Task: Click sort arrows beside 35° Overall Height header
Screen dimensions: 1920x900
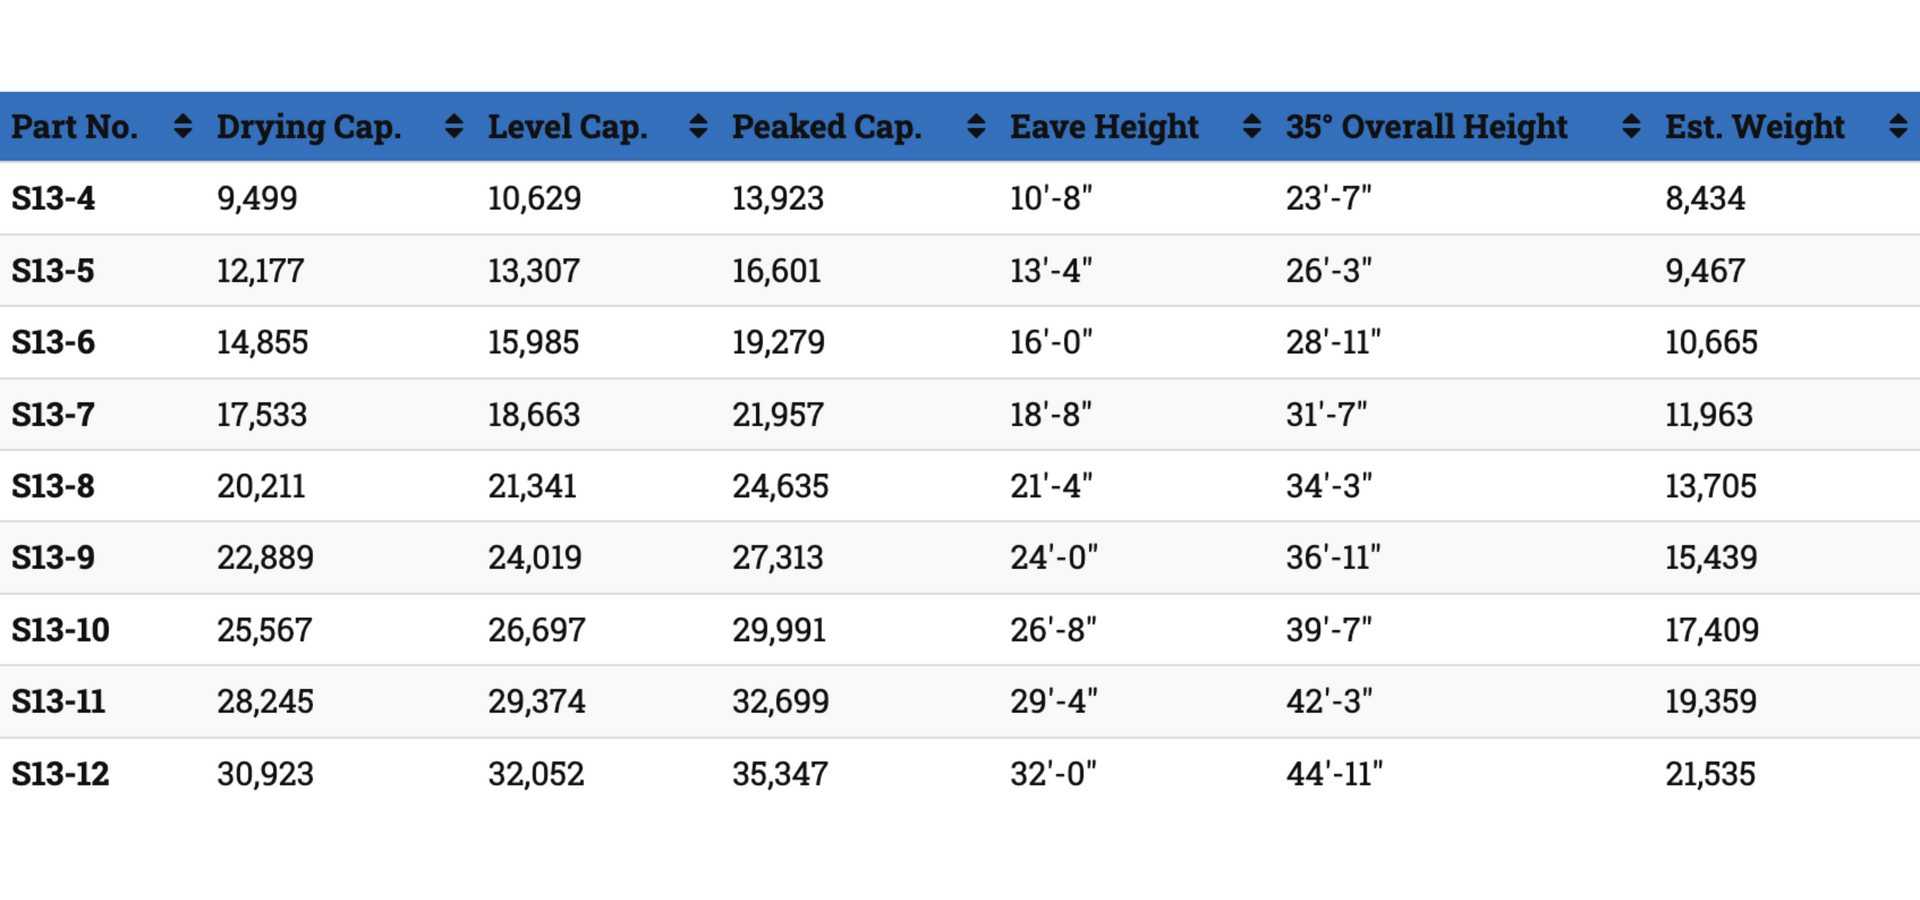Action: (x=1631, y=126)
